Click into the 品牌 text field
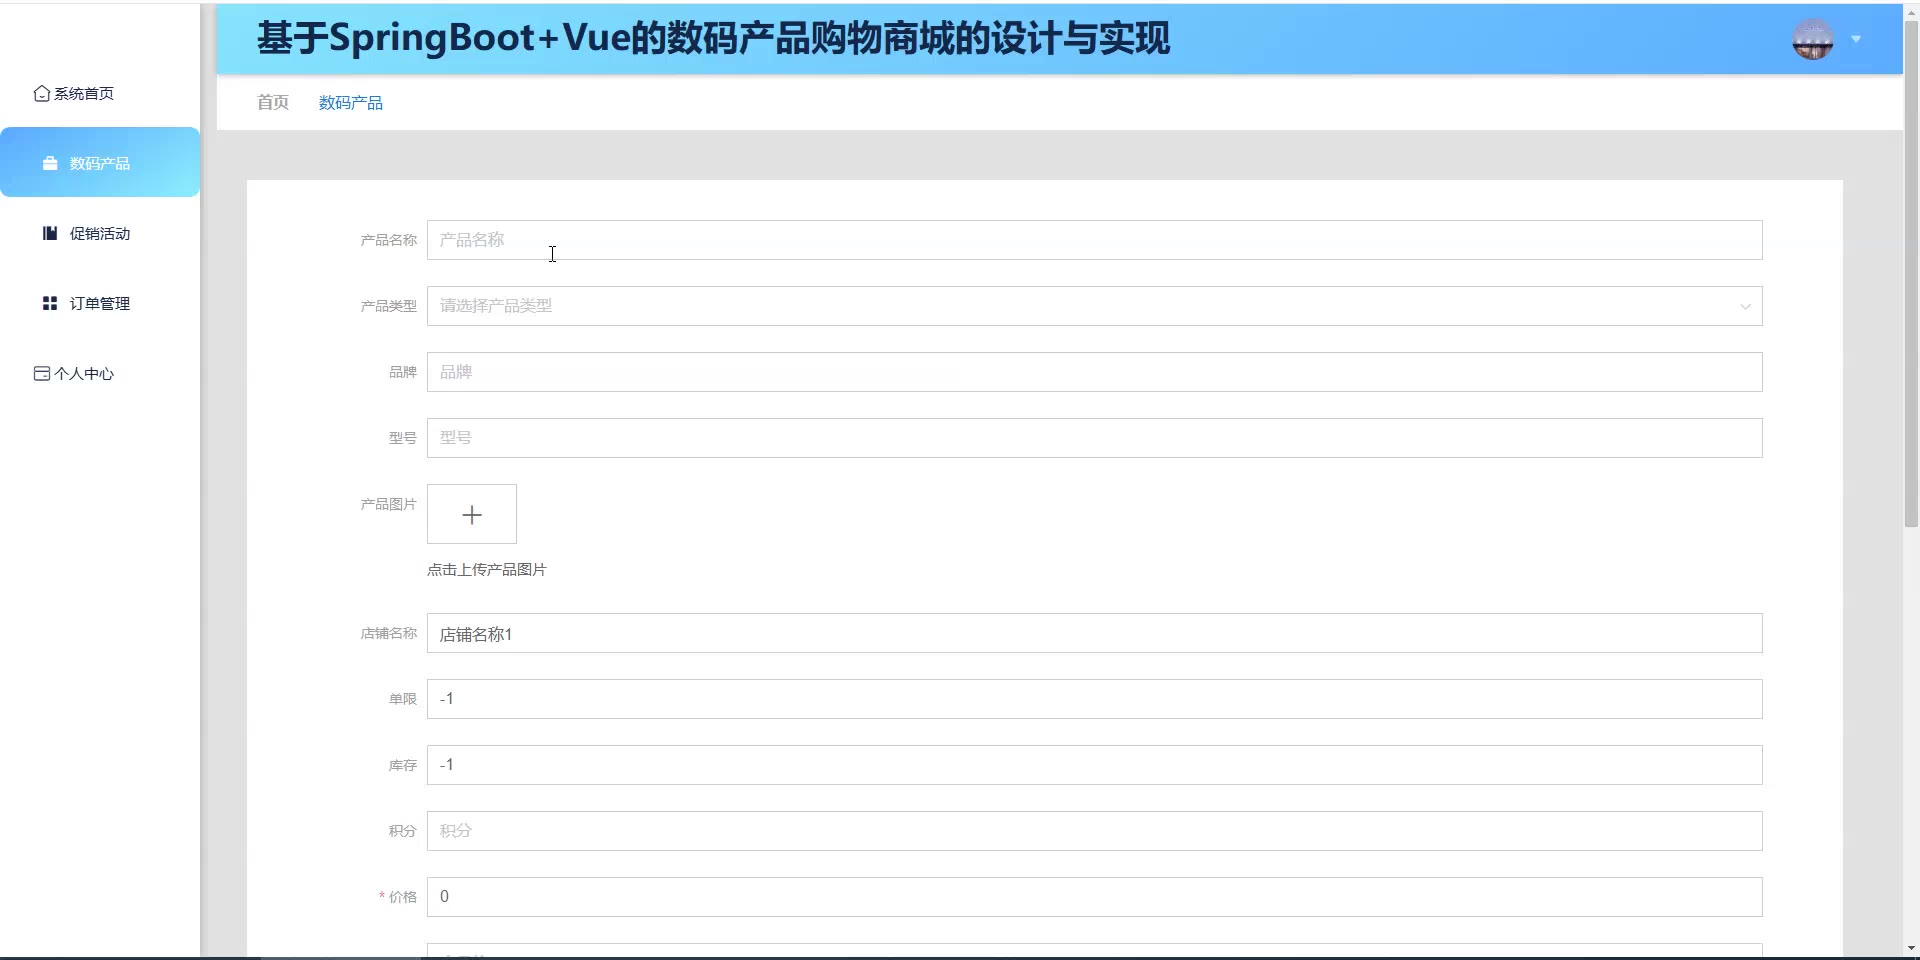Image resolution: width=1920 pixels, height=960 pixels. pyautogui.click(x=1094, y=372)
